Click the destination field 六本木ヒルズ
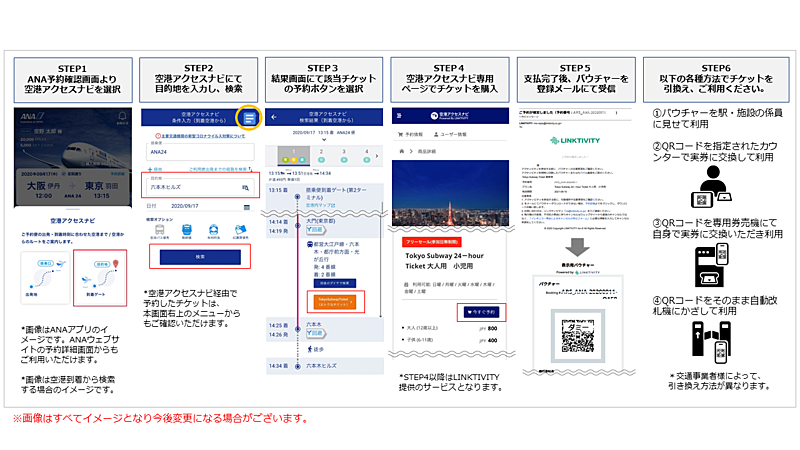This screenshot has height=450, width=800. pyautogui.click(x=200, y=186)
